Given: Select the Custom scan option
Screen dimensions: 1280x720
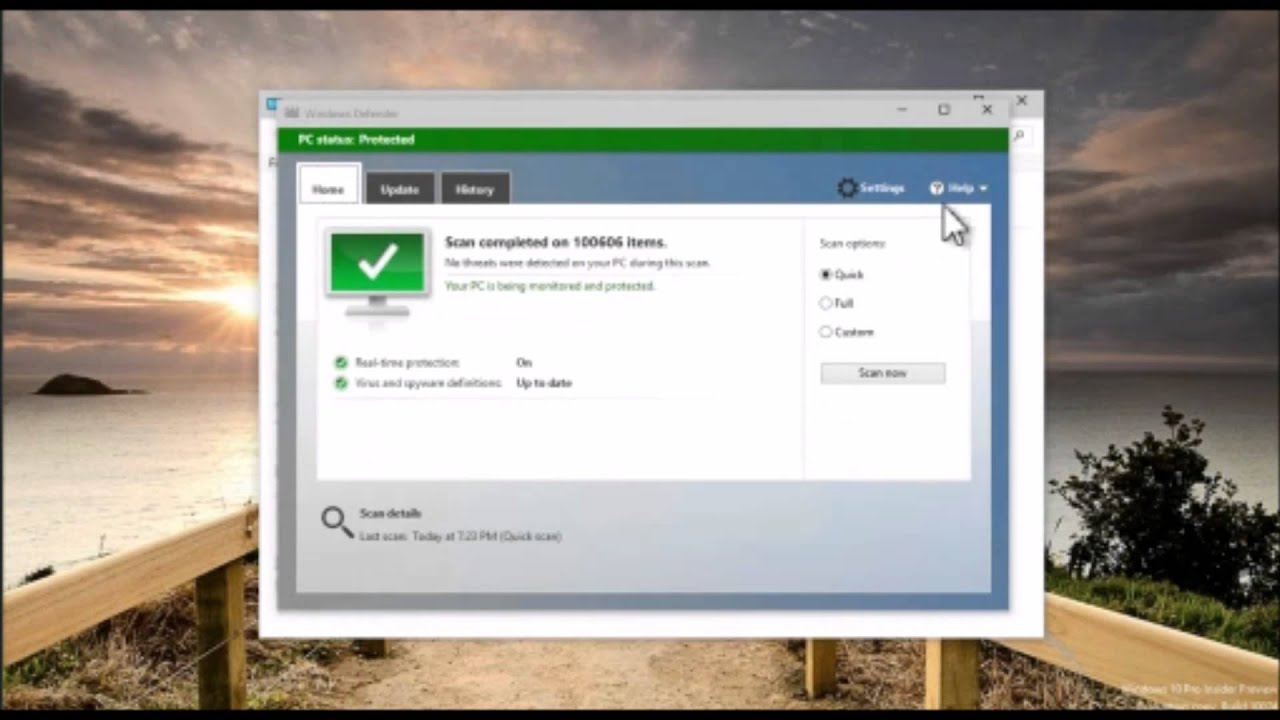Looking at the screenshot, I should click(826, 332).
